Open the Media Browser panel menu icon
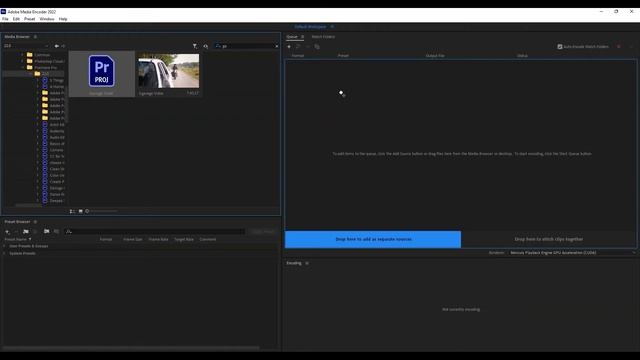The image size is (640, 360). tap(36, 37)
